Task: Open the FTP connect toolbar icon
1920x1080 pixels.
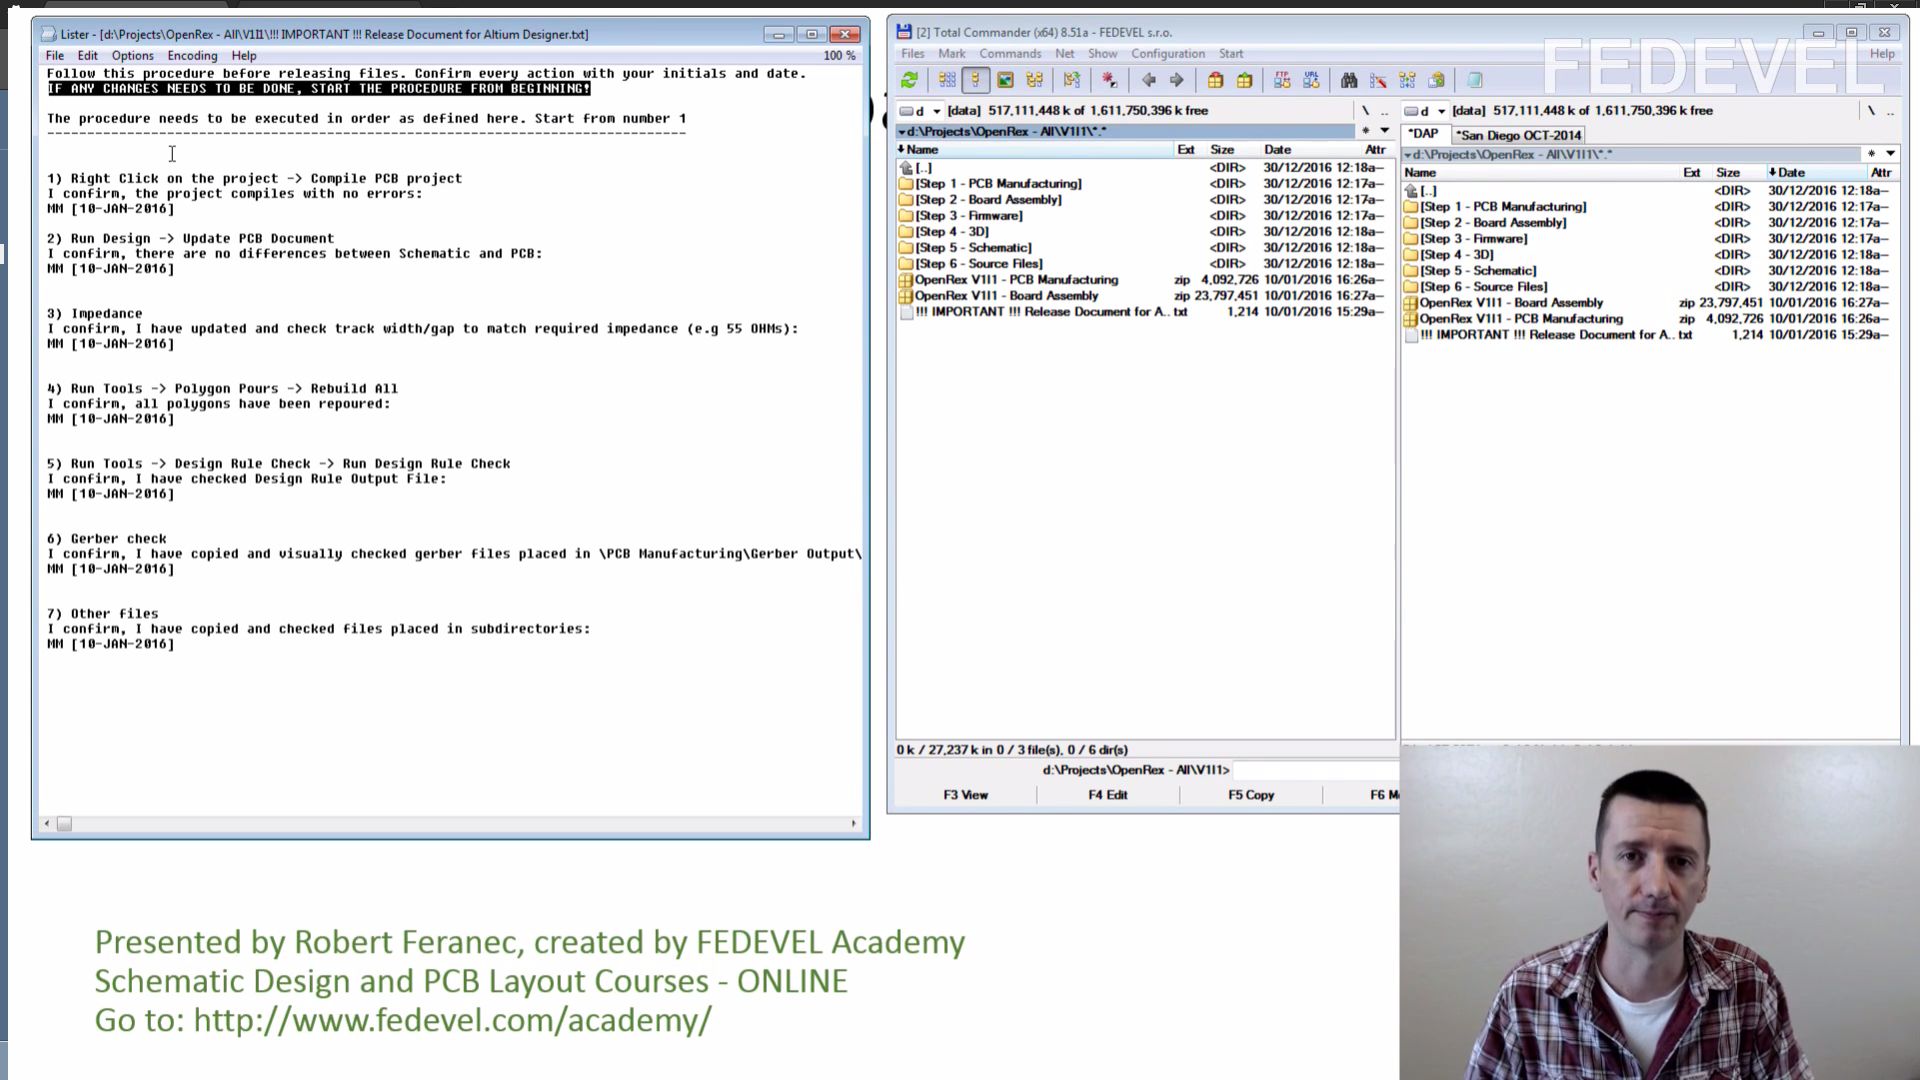Action: pyautogui.click(x=1282, y=80)
